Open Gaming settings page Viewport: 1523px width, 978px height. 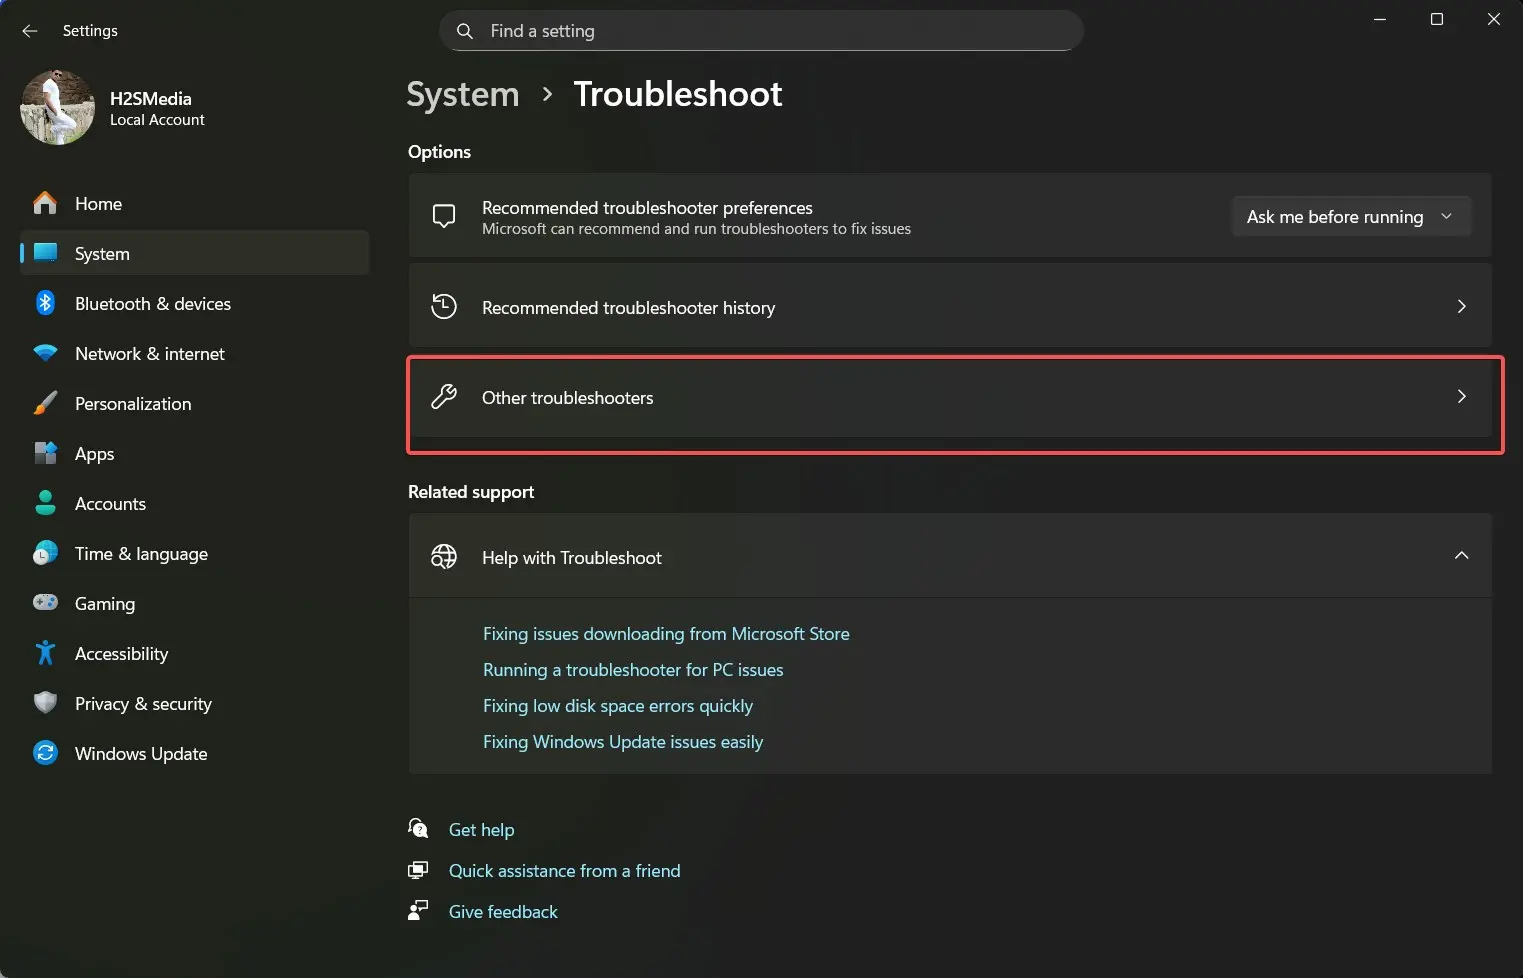tap(195, 603)
